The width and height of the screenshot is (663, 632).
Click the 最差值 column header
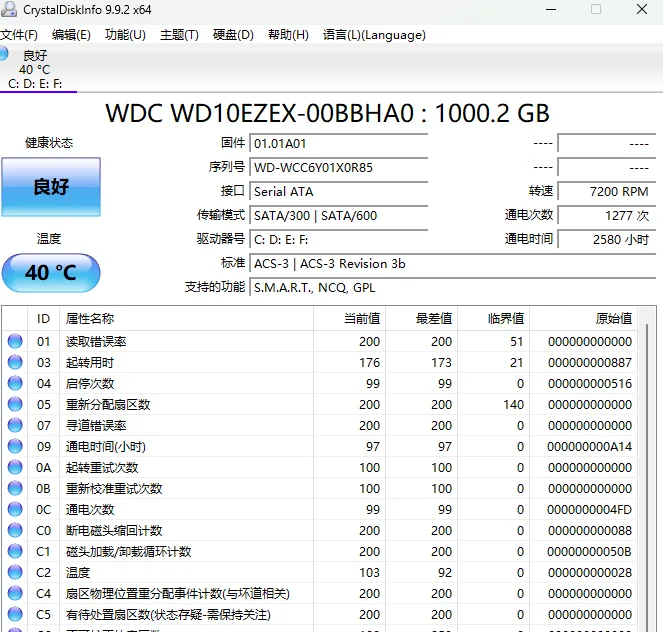point(422,318)
